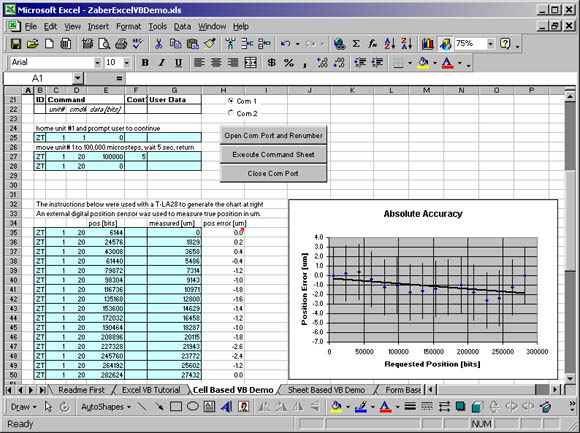Image resolution: width=580 pixels, height=433 pixels.
Task: Insert WordArt from the drawing toolbar
Action: pos(226,407)
